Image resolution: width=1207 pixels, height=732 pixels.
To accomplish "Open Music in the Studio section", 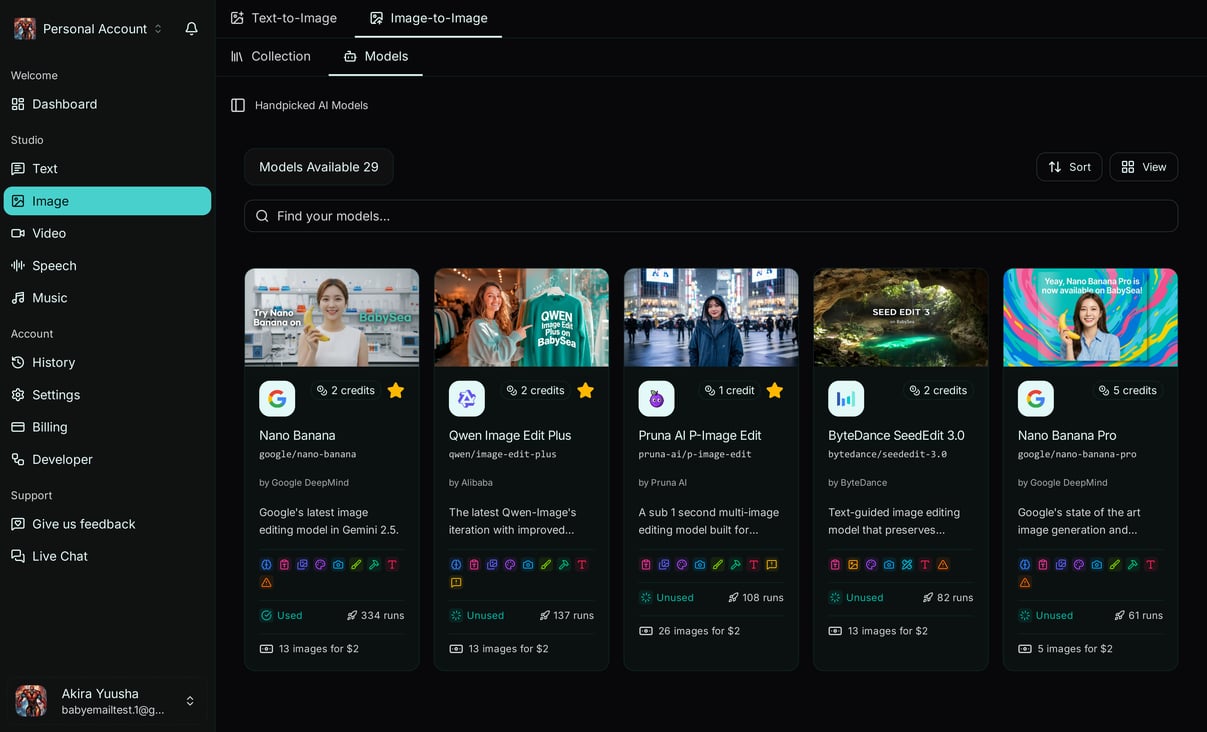I will (51, 297).
